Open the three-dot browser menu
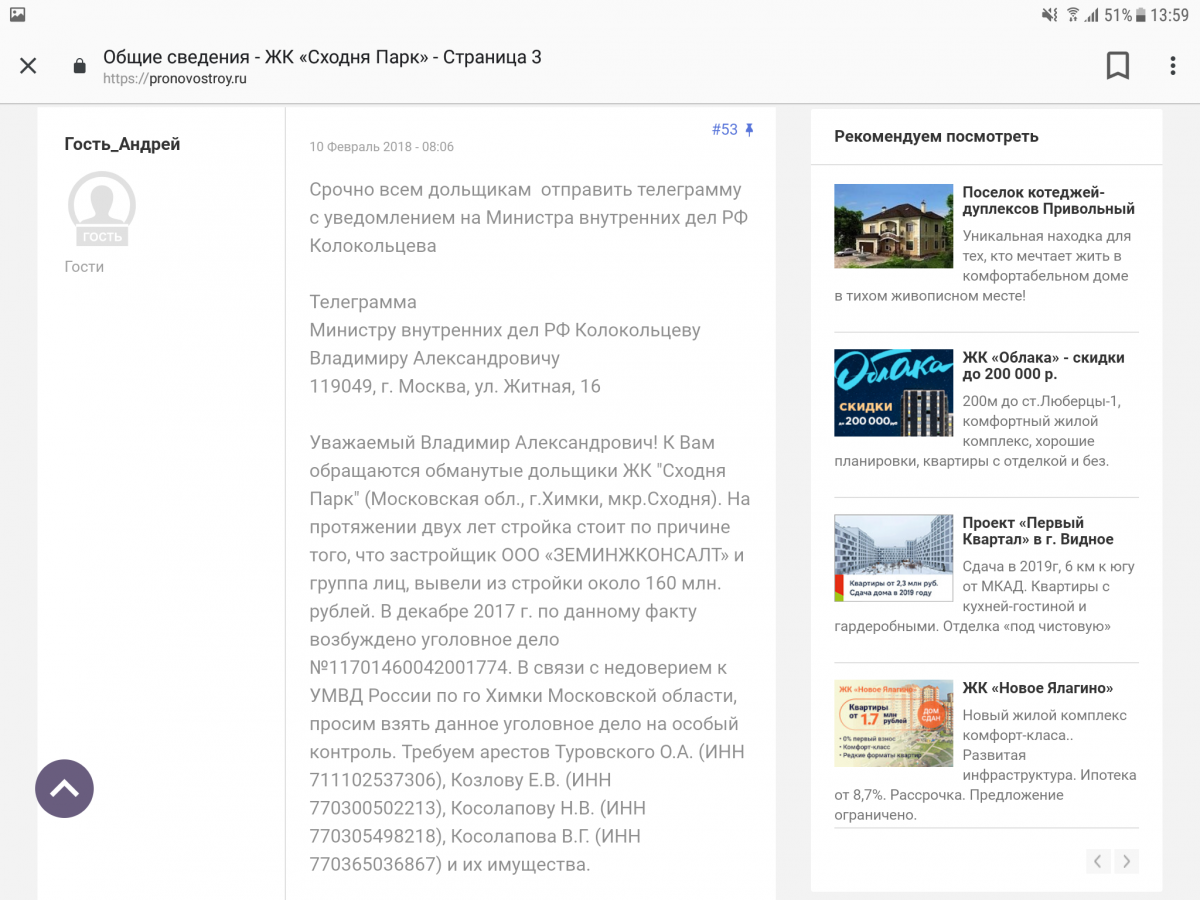 coord(1173,66)
